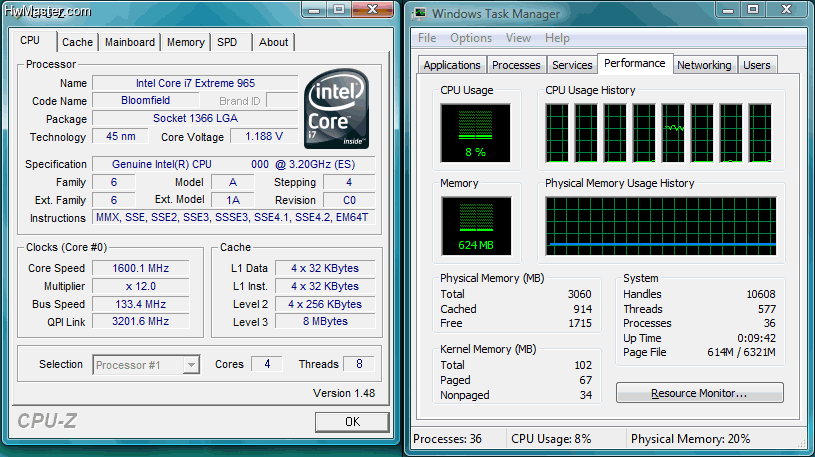Click the Multiplier value 'x 12.0'
This screenshot has width=815, height=457.
pyautogui.click(x=140, y=286)
